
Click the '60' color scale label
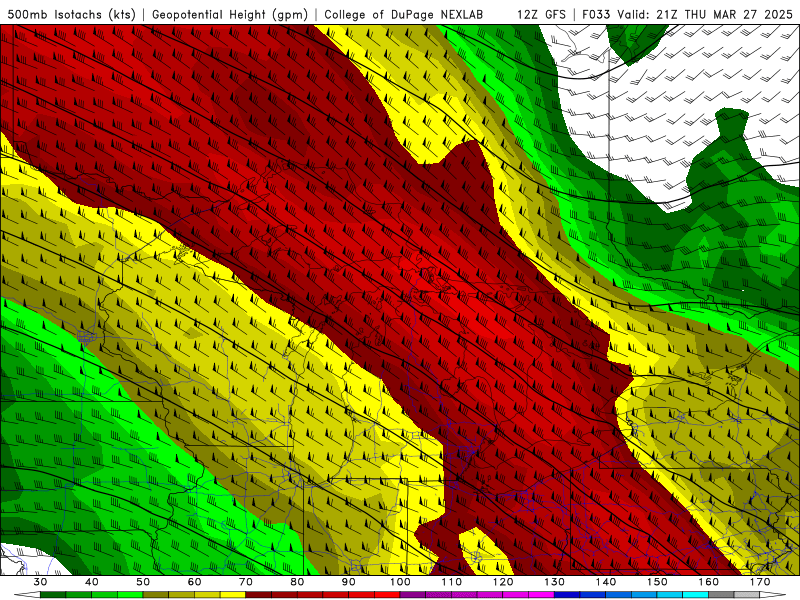pyautogui.click(x=194, y=582)
